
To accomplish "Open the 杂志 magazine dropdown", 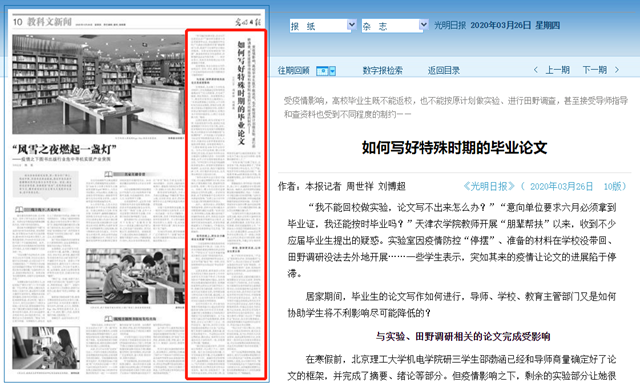I will (395, 26).
